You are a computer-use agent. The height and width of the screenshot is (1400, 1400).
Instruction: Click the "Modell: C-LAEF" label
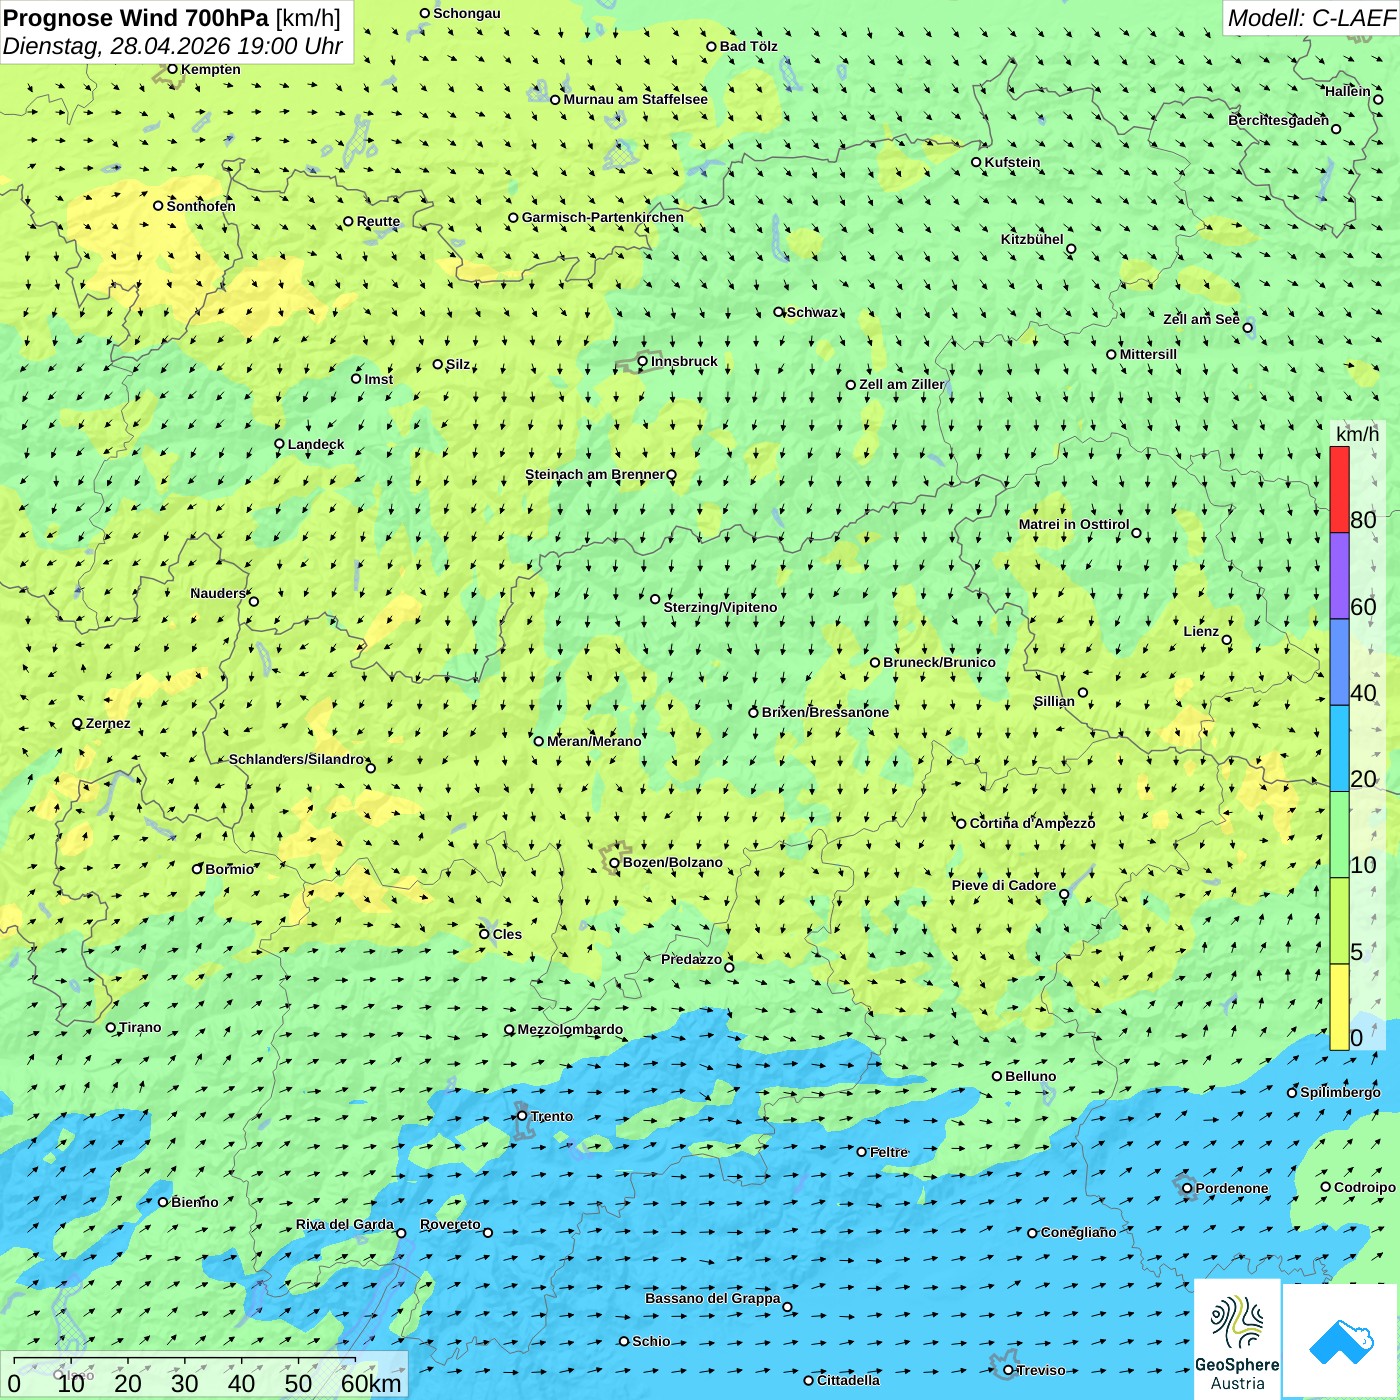click(1311, 18)
